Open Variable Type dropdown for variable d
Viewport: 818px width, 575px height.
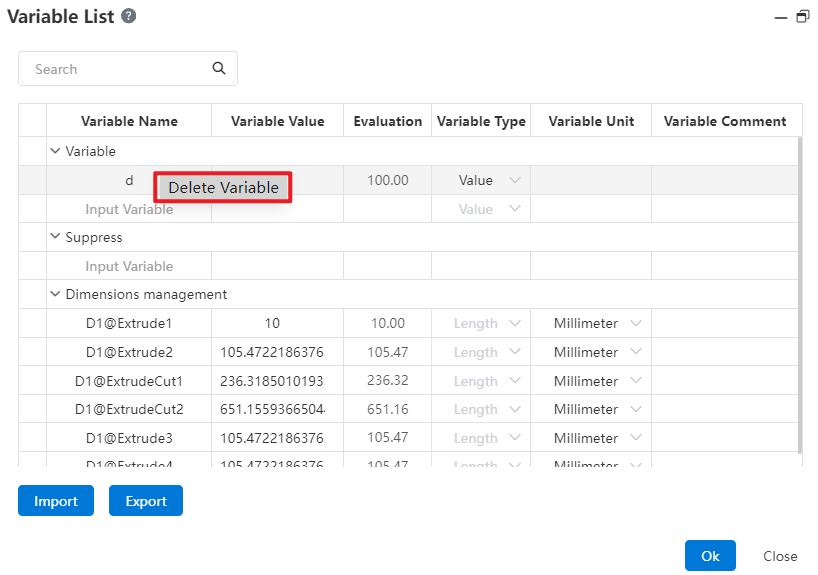click(515, 180)
